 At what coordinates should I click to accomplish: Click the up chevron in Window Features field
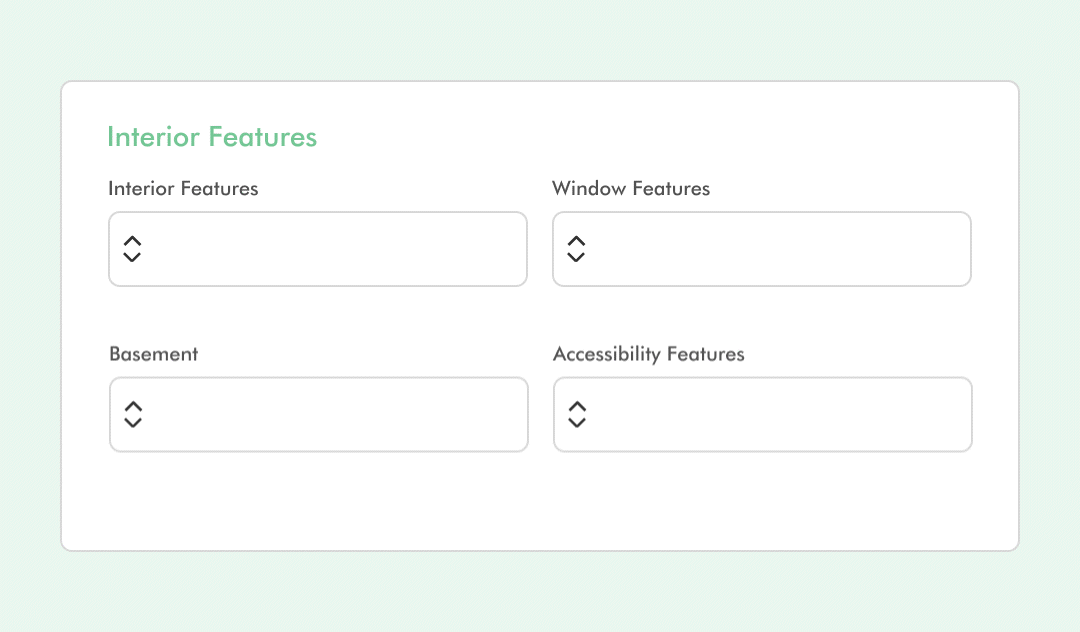[576, 241]
